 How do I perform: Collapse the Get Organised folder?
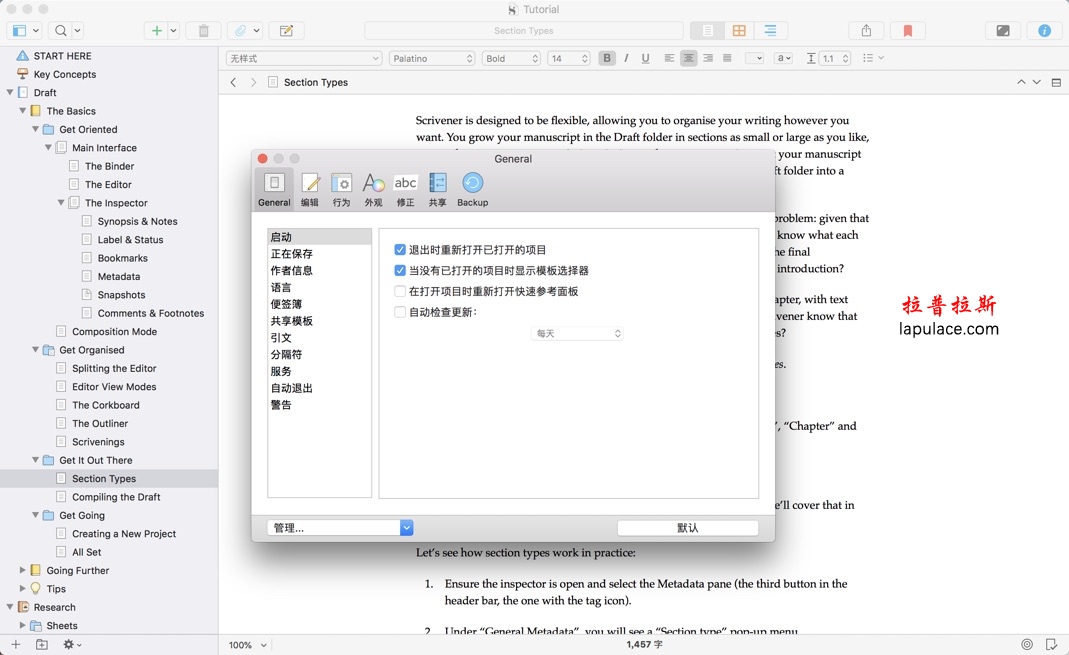35,350
